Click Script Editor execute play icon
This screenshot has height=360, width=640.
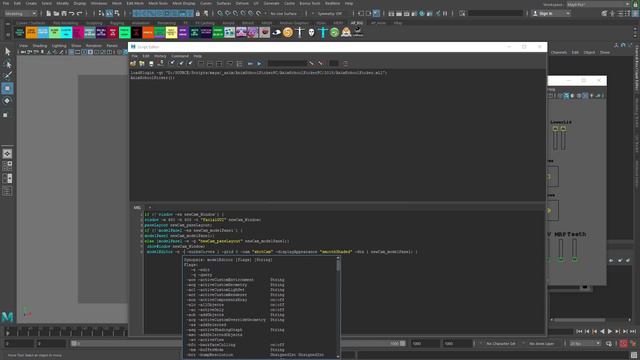pos(259,63)
